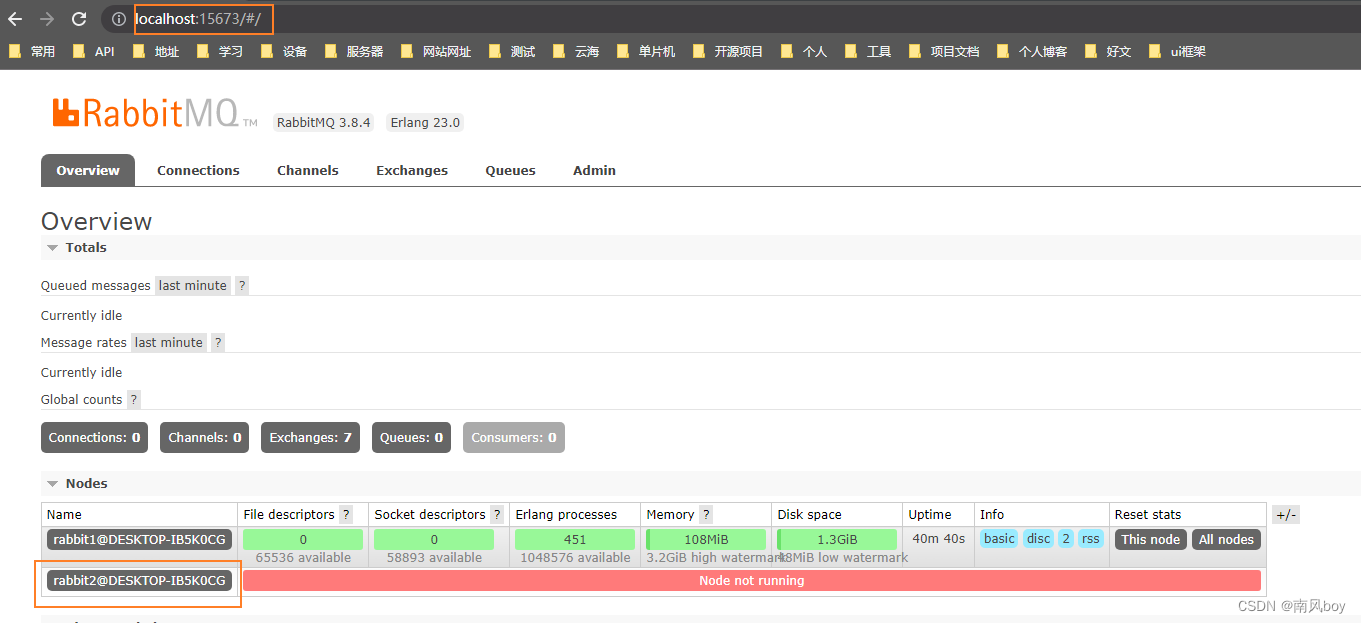The height and width of the screenshot is (623, 1361).
Task: Open the 地址 bookmark folder
Action: (156, 51)
